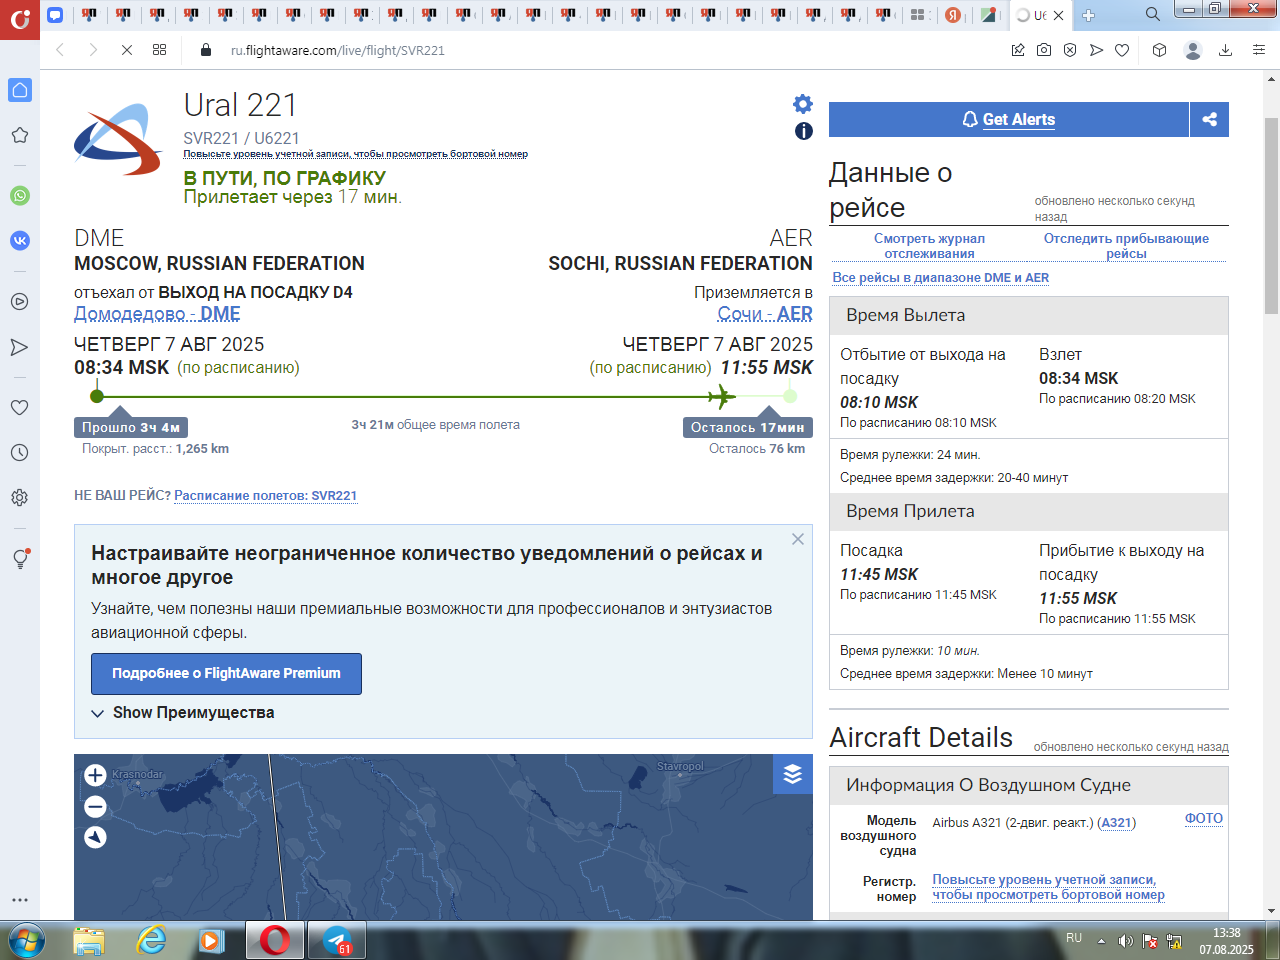Open sidebar Bookmarks star icon
Image resolution: width=1280 pixels, height=960 pixels.
(20, 135)
